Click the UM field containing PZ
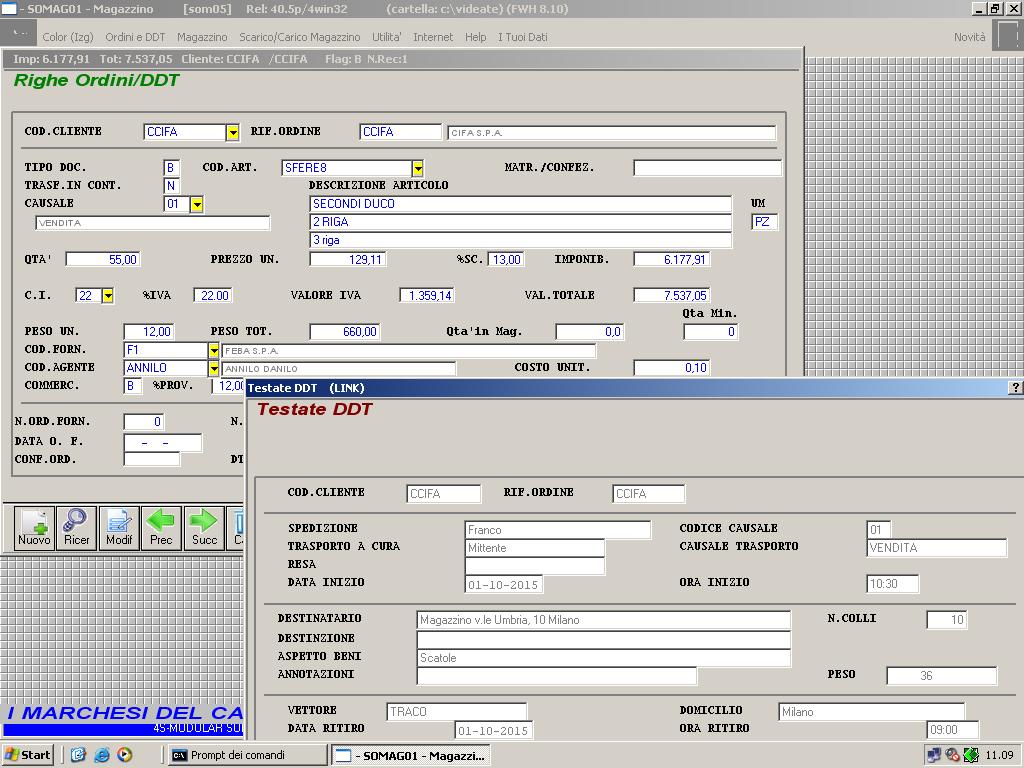Image resolution: width=1024 pixels, height=768 pixels. click(x=764, y=222)
